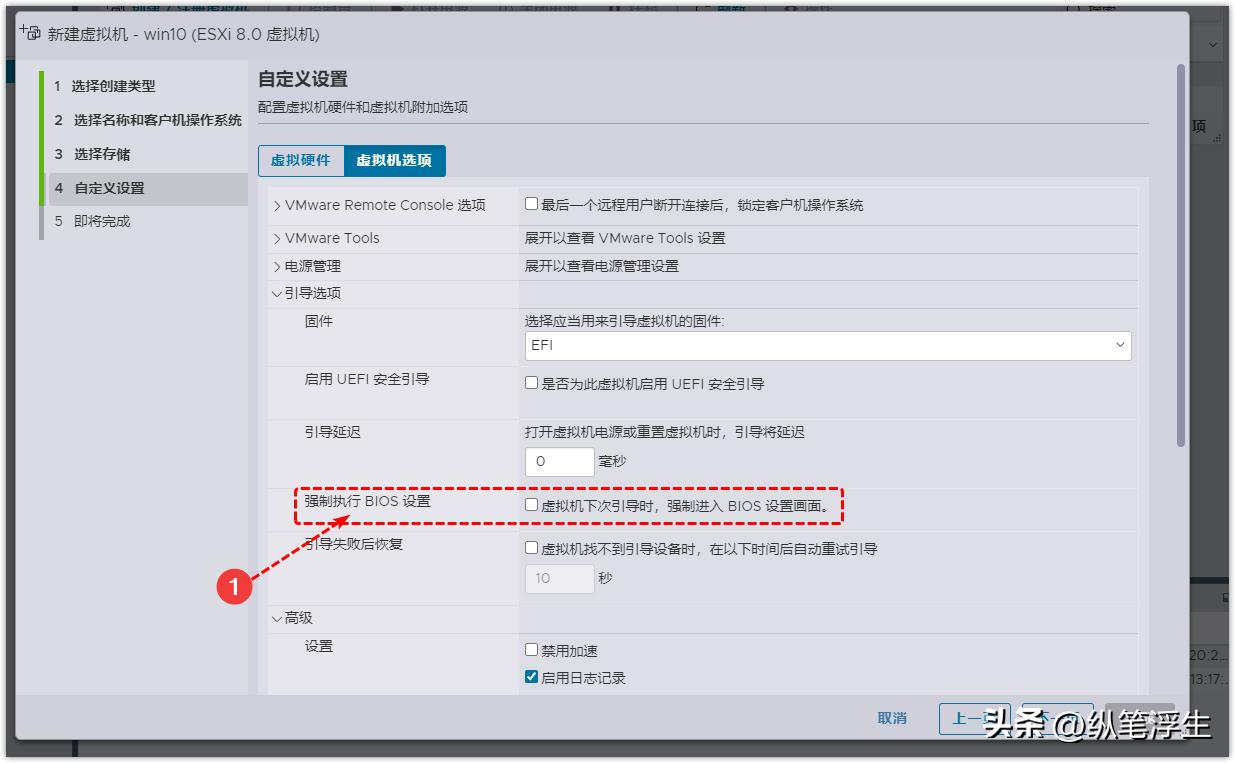
Task: Switch to the 虚拟机选项 tab
Action: pyautogui.click(x=395, y=160)
